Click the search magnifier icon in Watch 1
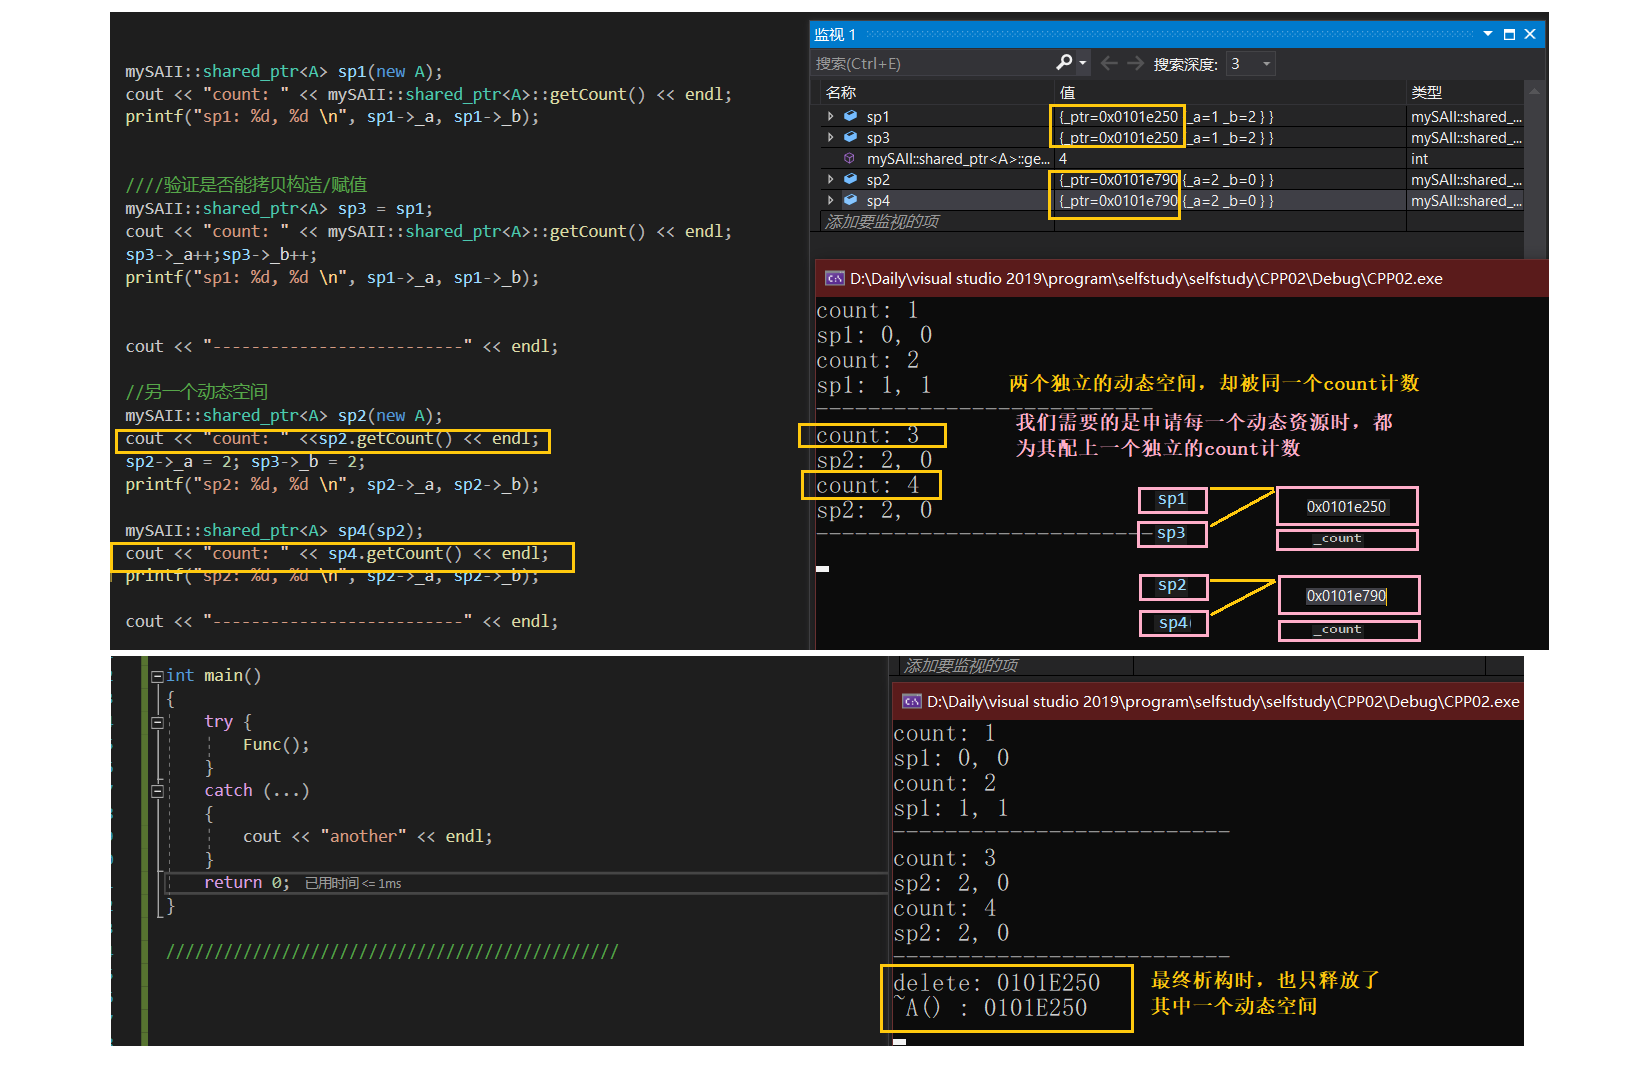 (x=1064, y=63)
